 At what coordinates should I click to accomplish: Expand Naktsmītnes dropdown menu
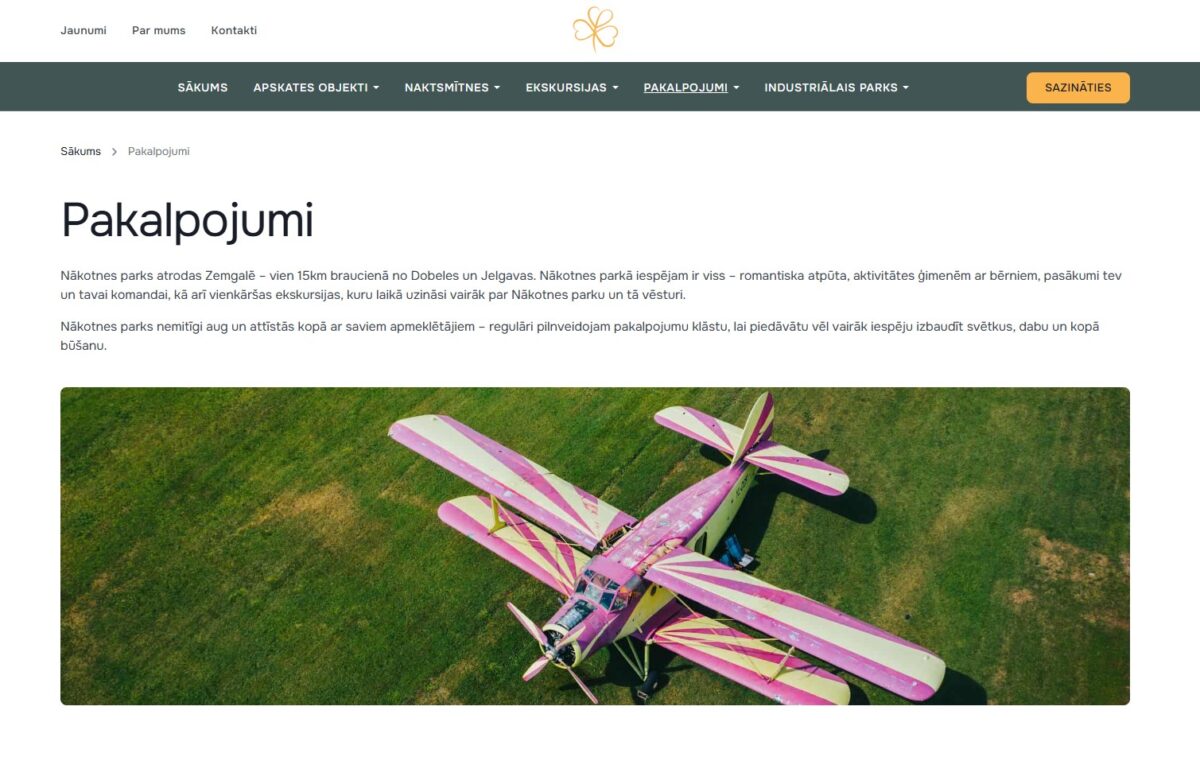(452, 87)
